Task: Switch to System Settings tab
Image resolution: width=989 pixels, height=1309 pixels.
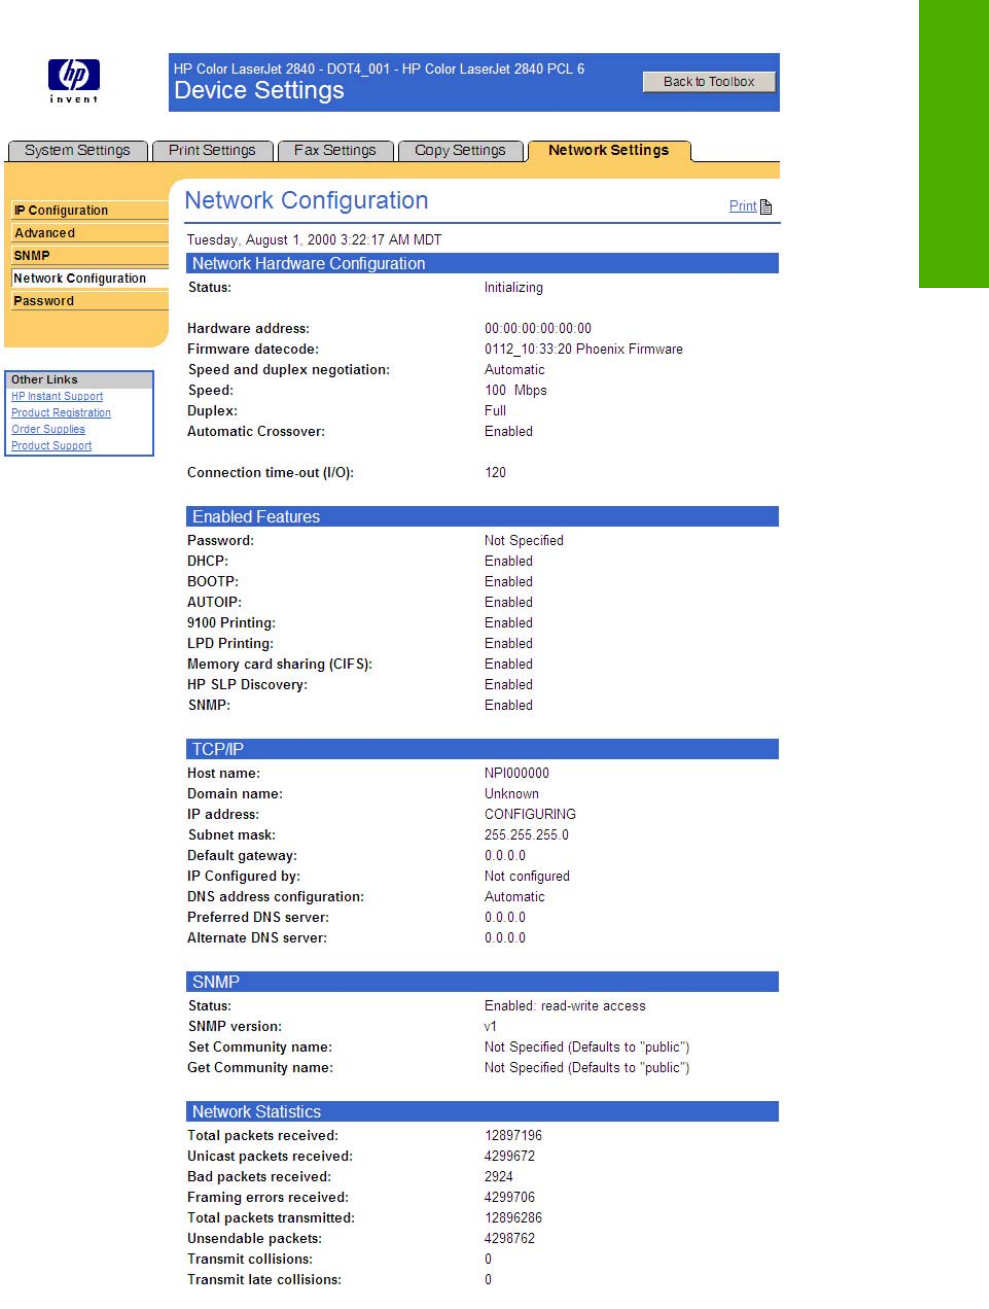Action: 77,150
